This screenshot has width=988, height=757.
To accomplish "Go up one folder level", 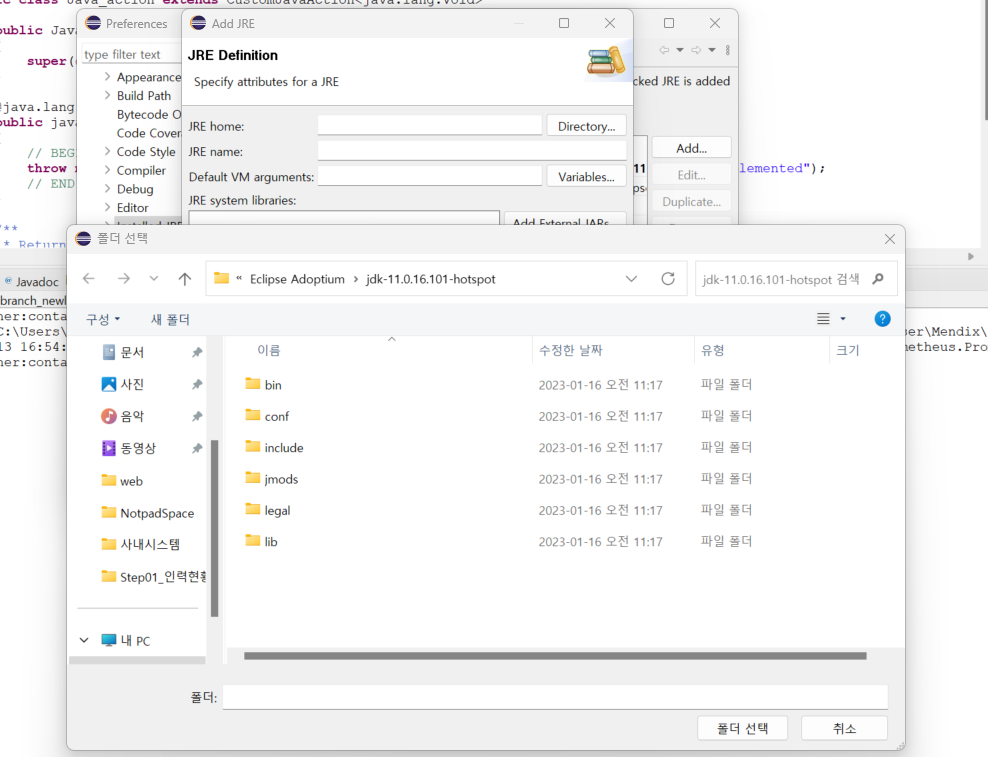I will [x=185, y=279].
